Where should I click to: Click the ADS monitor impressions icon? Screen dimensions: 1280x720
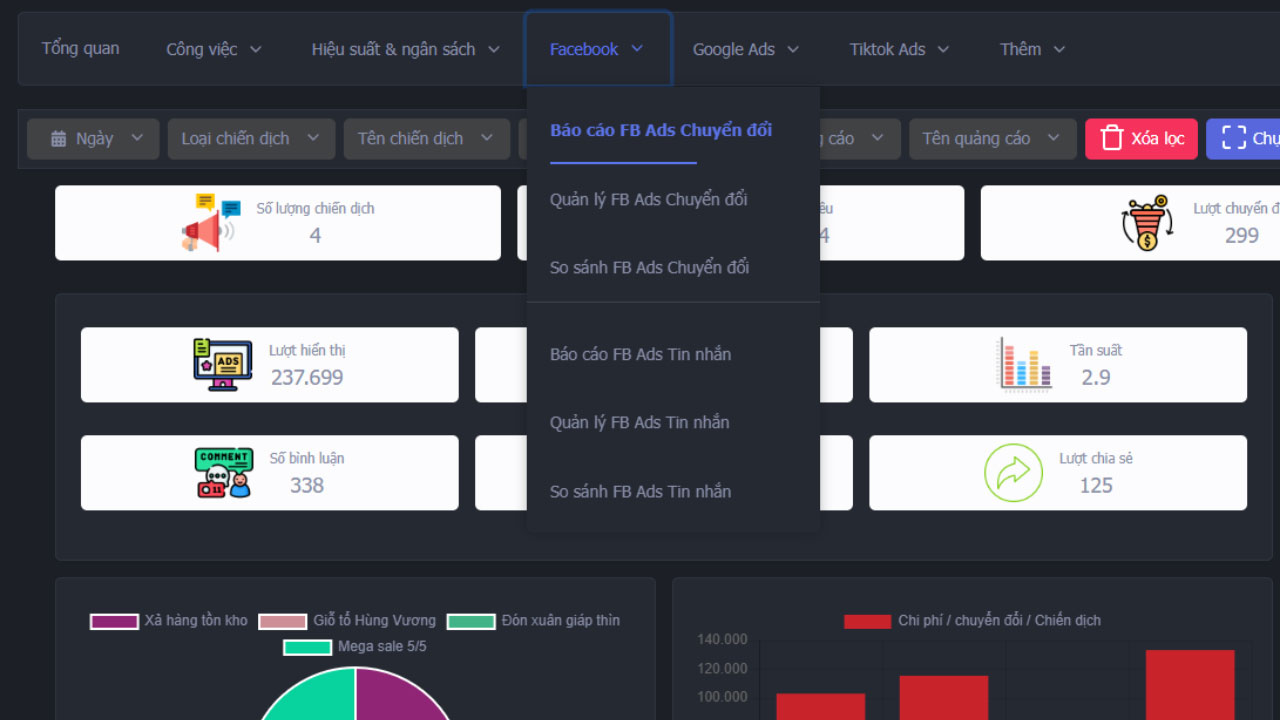point(223,364)
